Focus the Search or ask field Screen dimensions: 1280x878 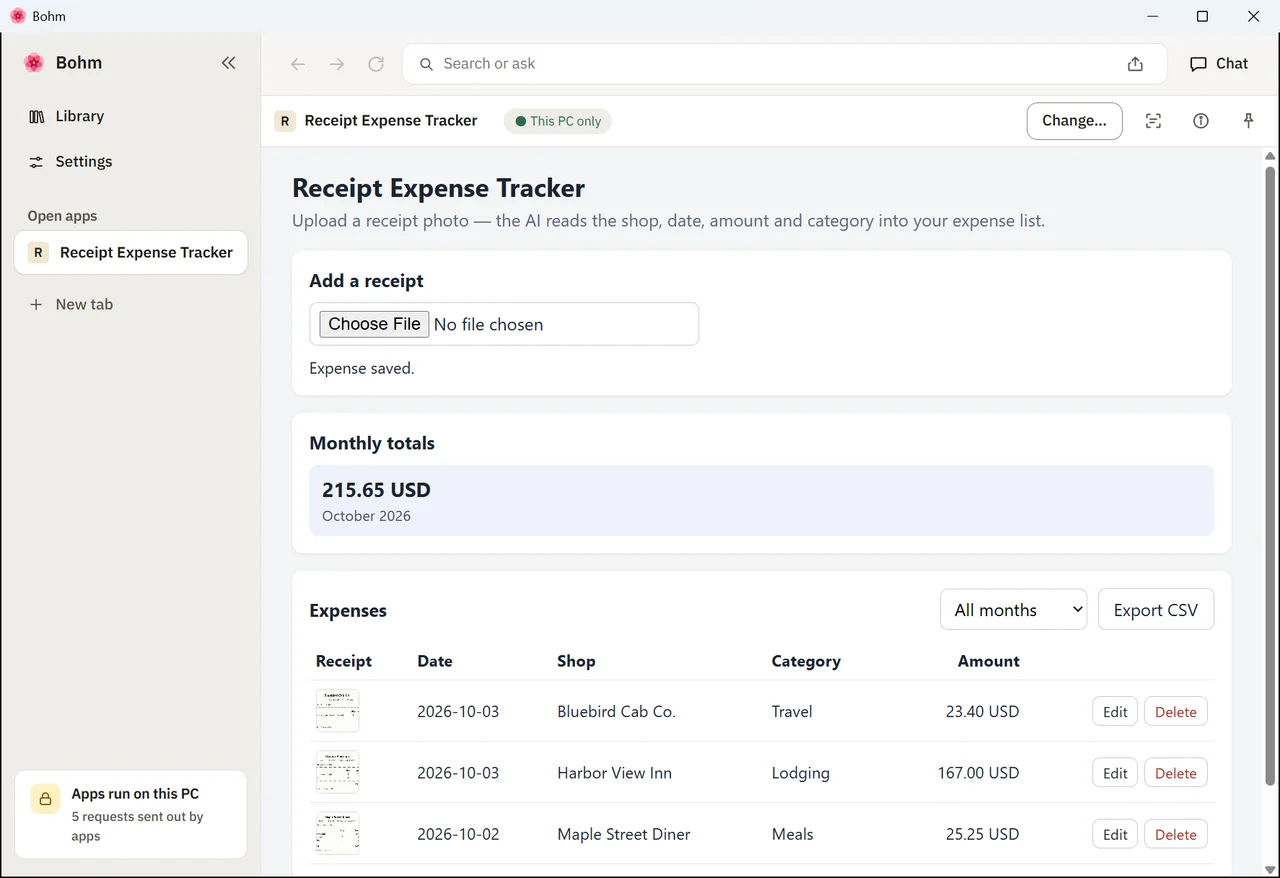click(x=785, y=64)
